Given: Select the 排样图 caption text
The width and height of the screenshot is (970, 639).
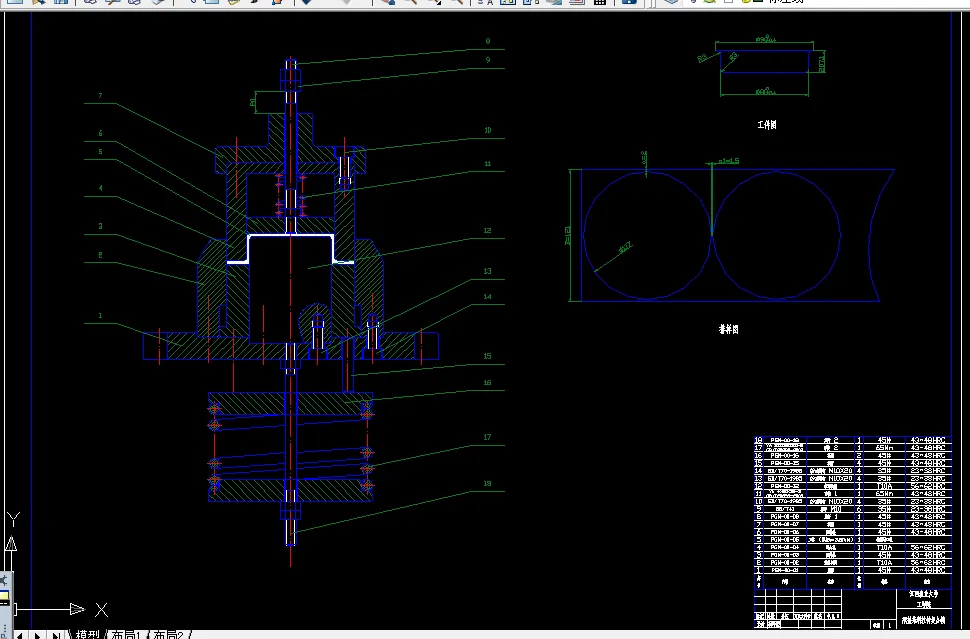Looking at the screenshot, I should tap(728, 329).
